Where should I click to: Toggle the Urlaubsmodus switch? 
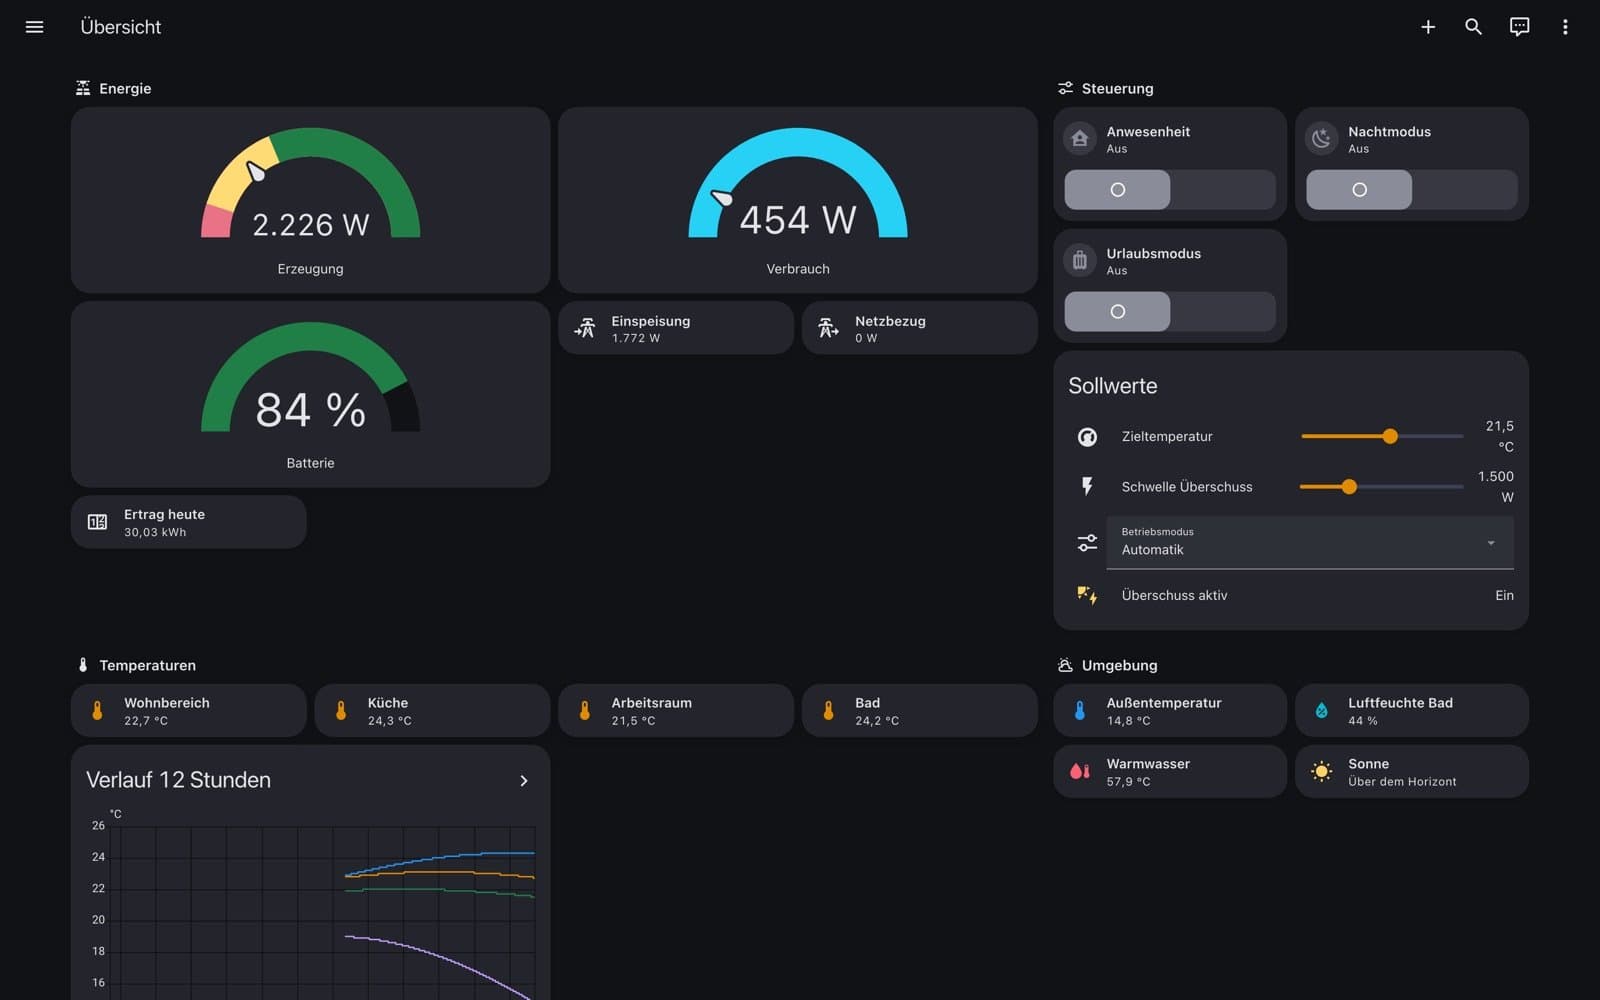point(1170,312)
